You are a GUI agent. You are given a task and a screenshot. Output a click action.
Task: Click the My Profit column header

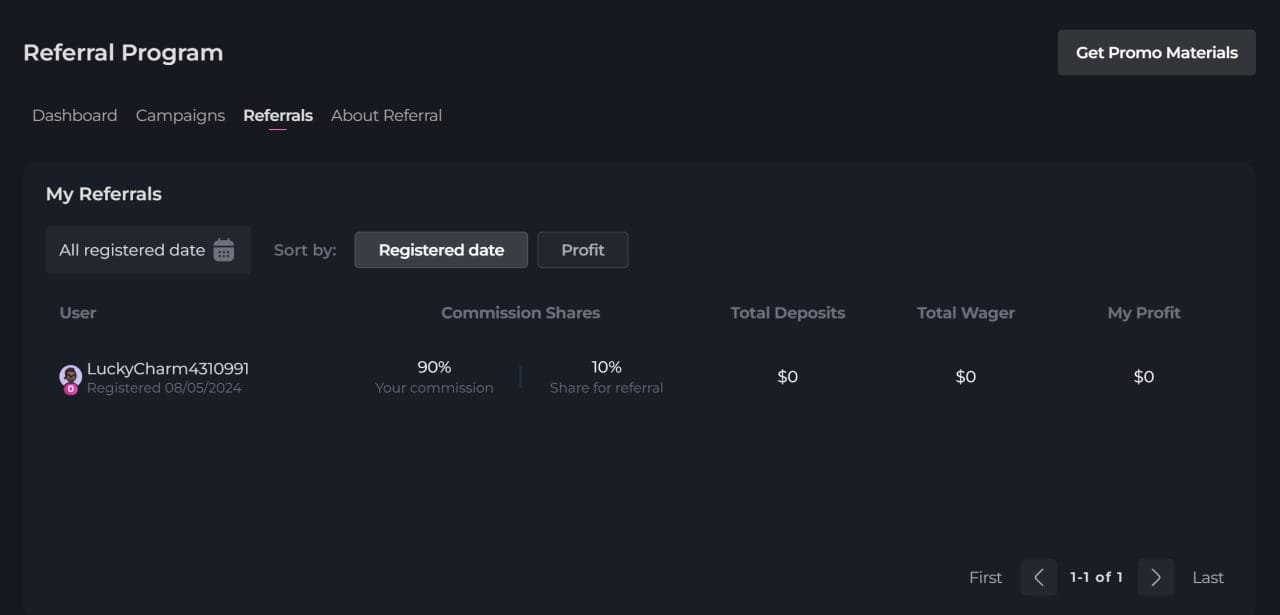click(x=1143, y=313)
